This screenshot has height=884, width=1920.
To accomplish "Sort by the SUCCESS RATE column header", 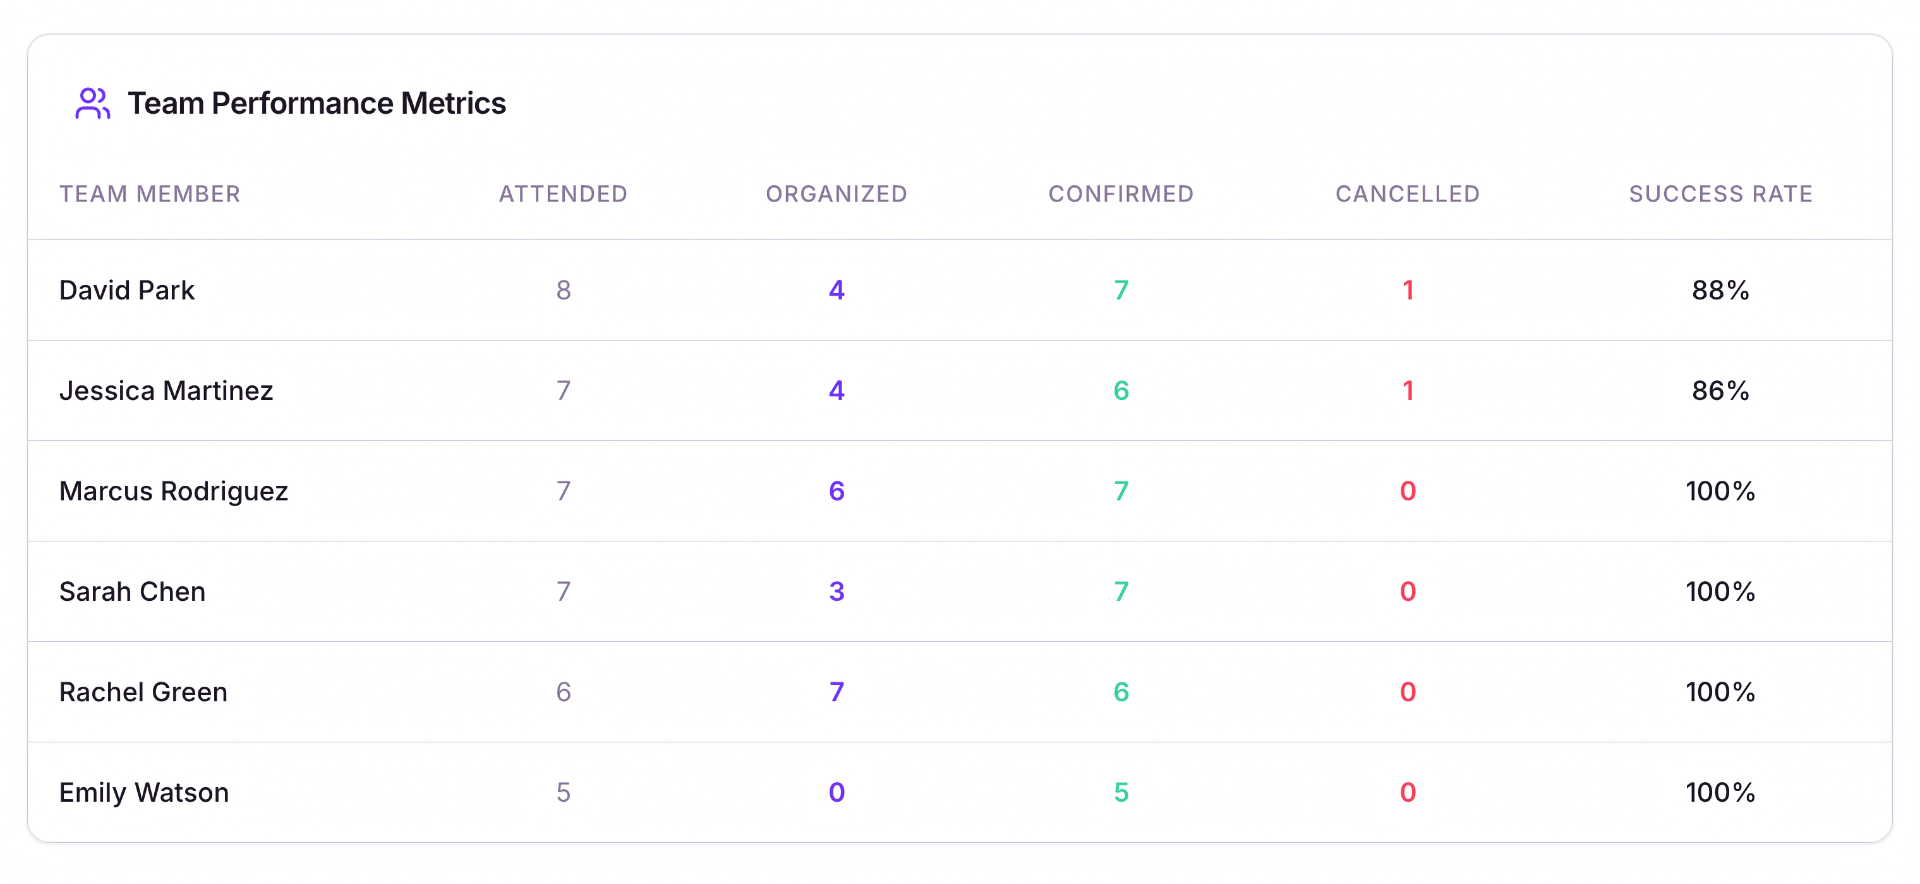I will point(1720,193).
